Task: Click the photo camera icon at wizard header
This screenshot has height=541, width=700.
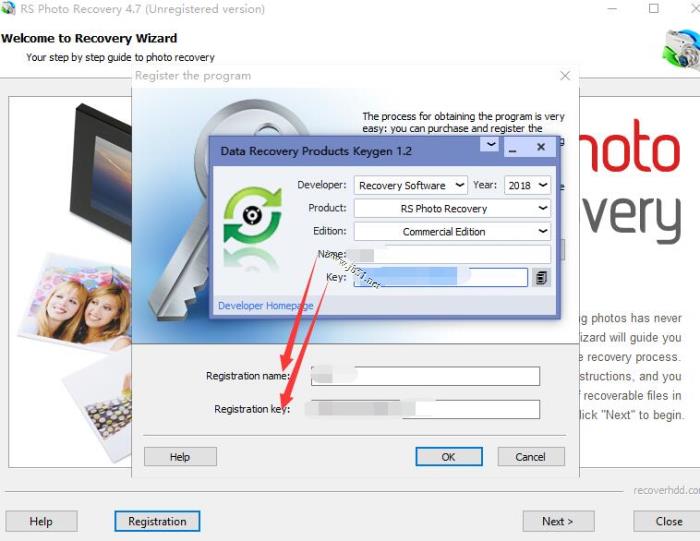Action: coord(681,51)
